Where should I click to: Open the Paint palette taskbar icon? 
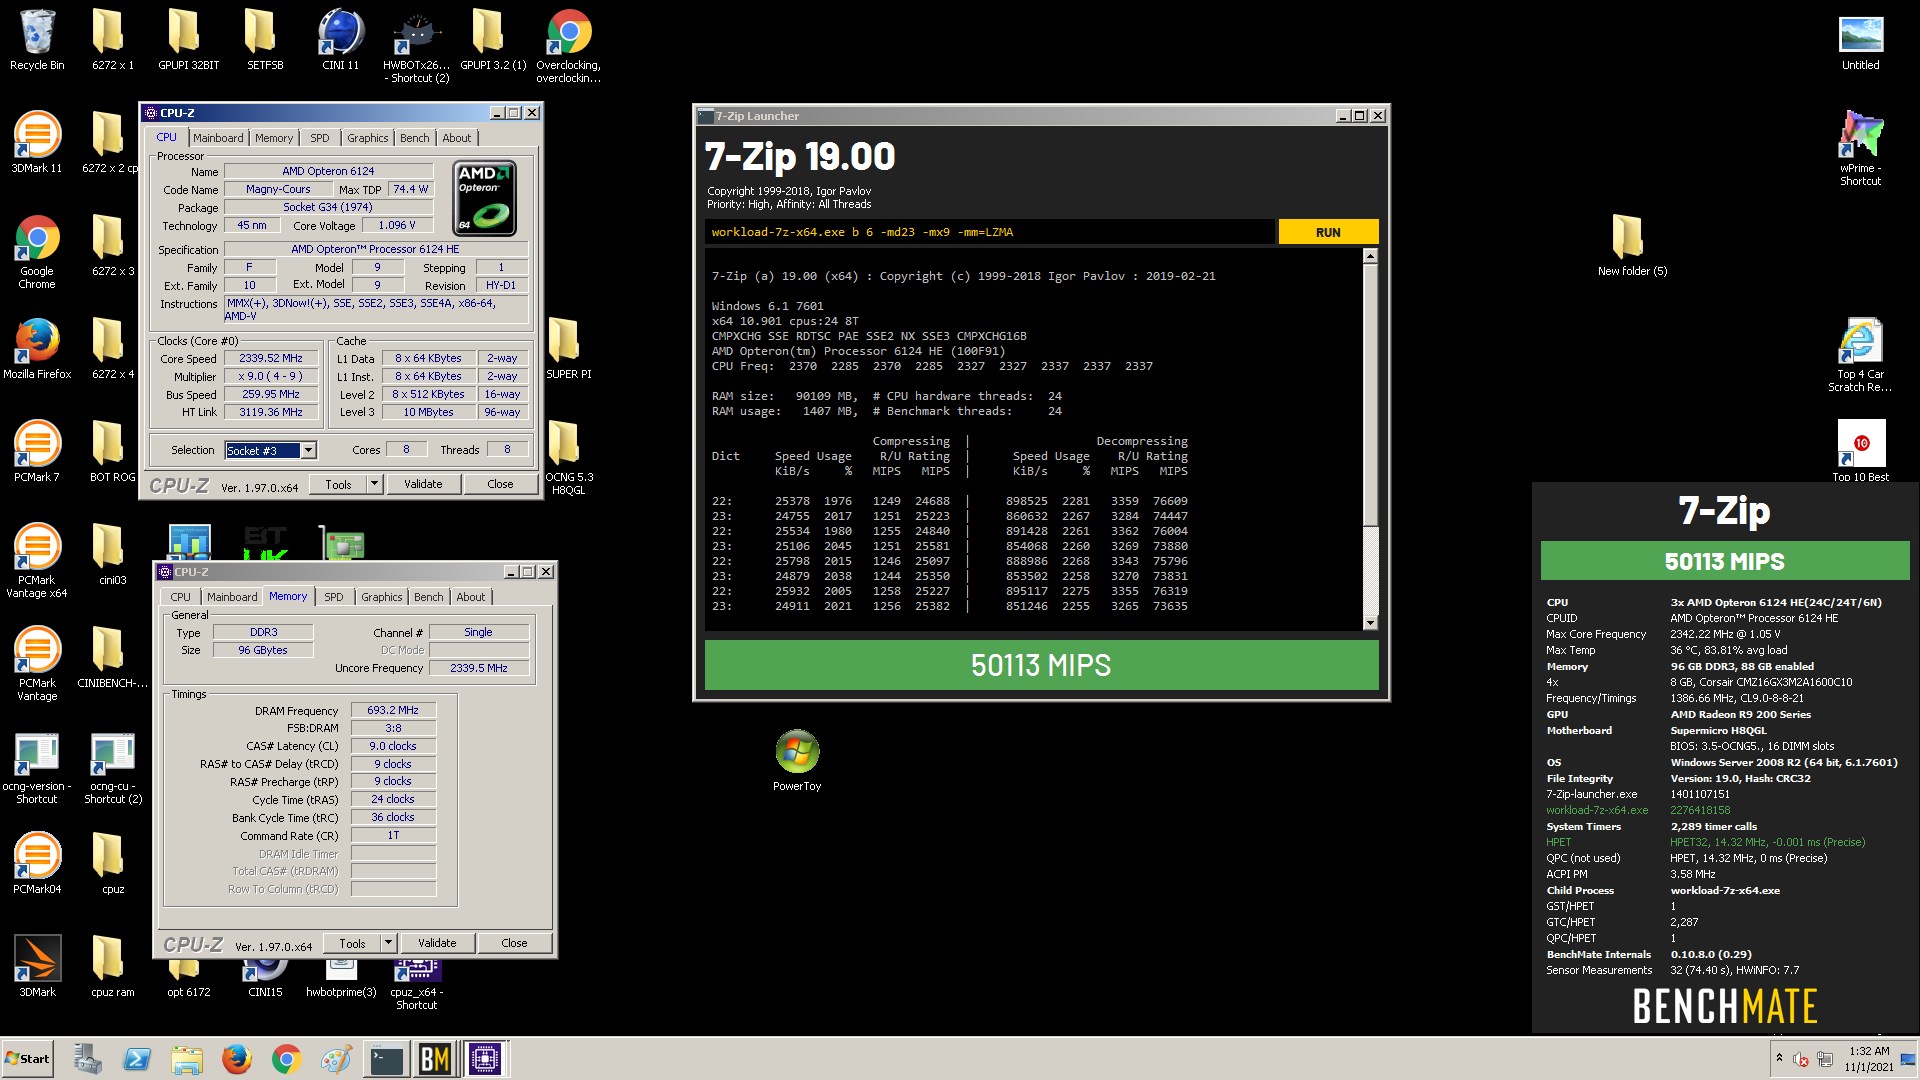coord(336,1059)
